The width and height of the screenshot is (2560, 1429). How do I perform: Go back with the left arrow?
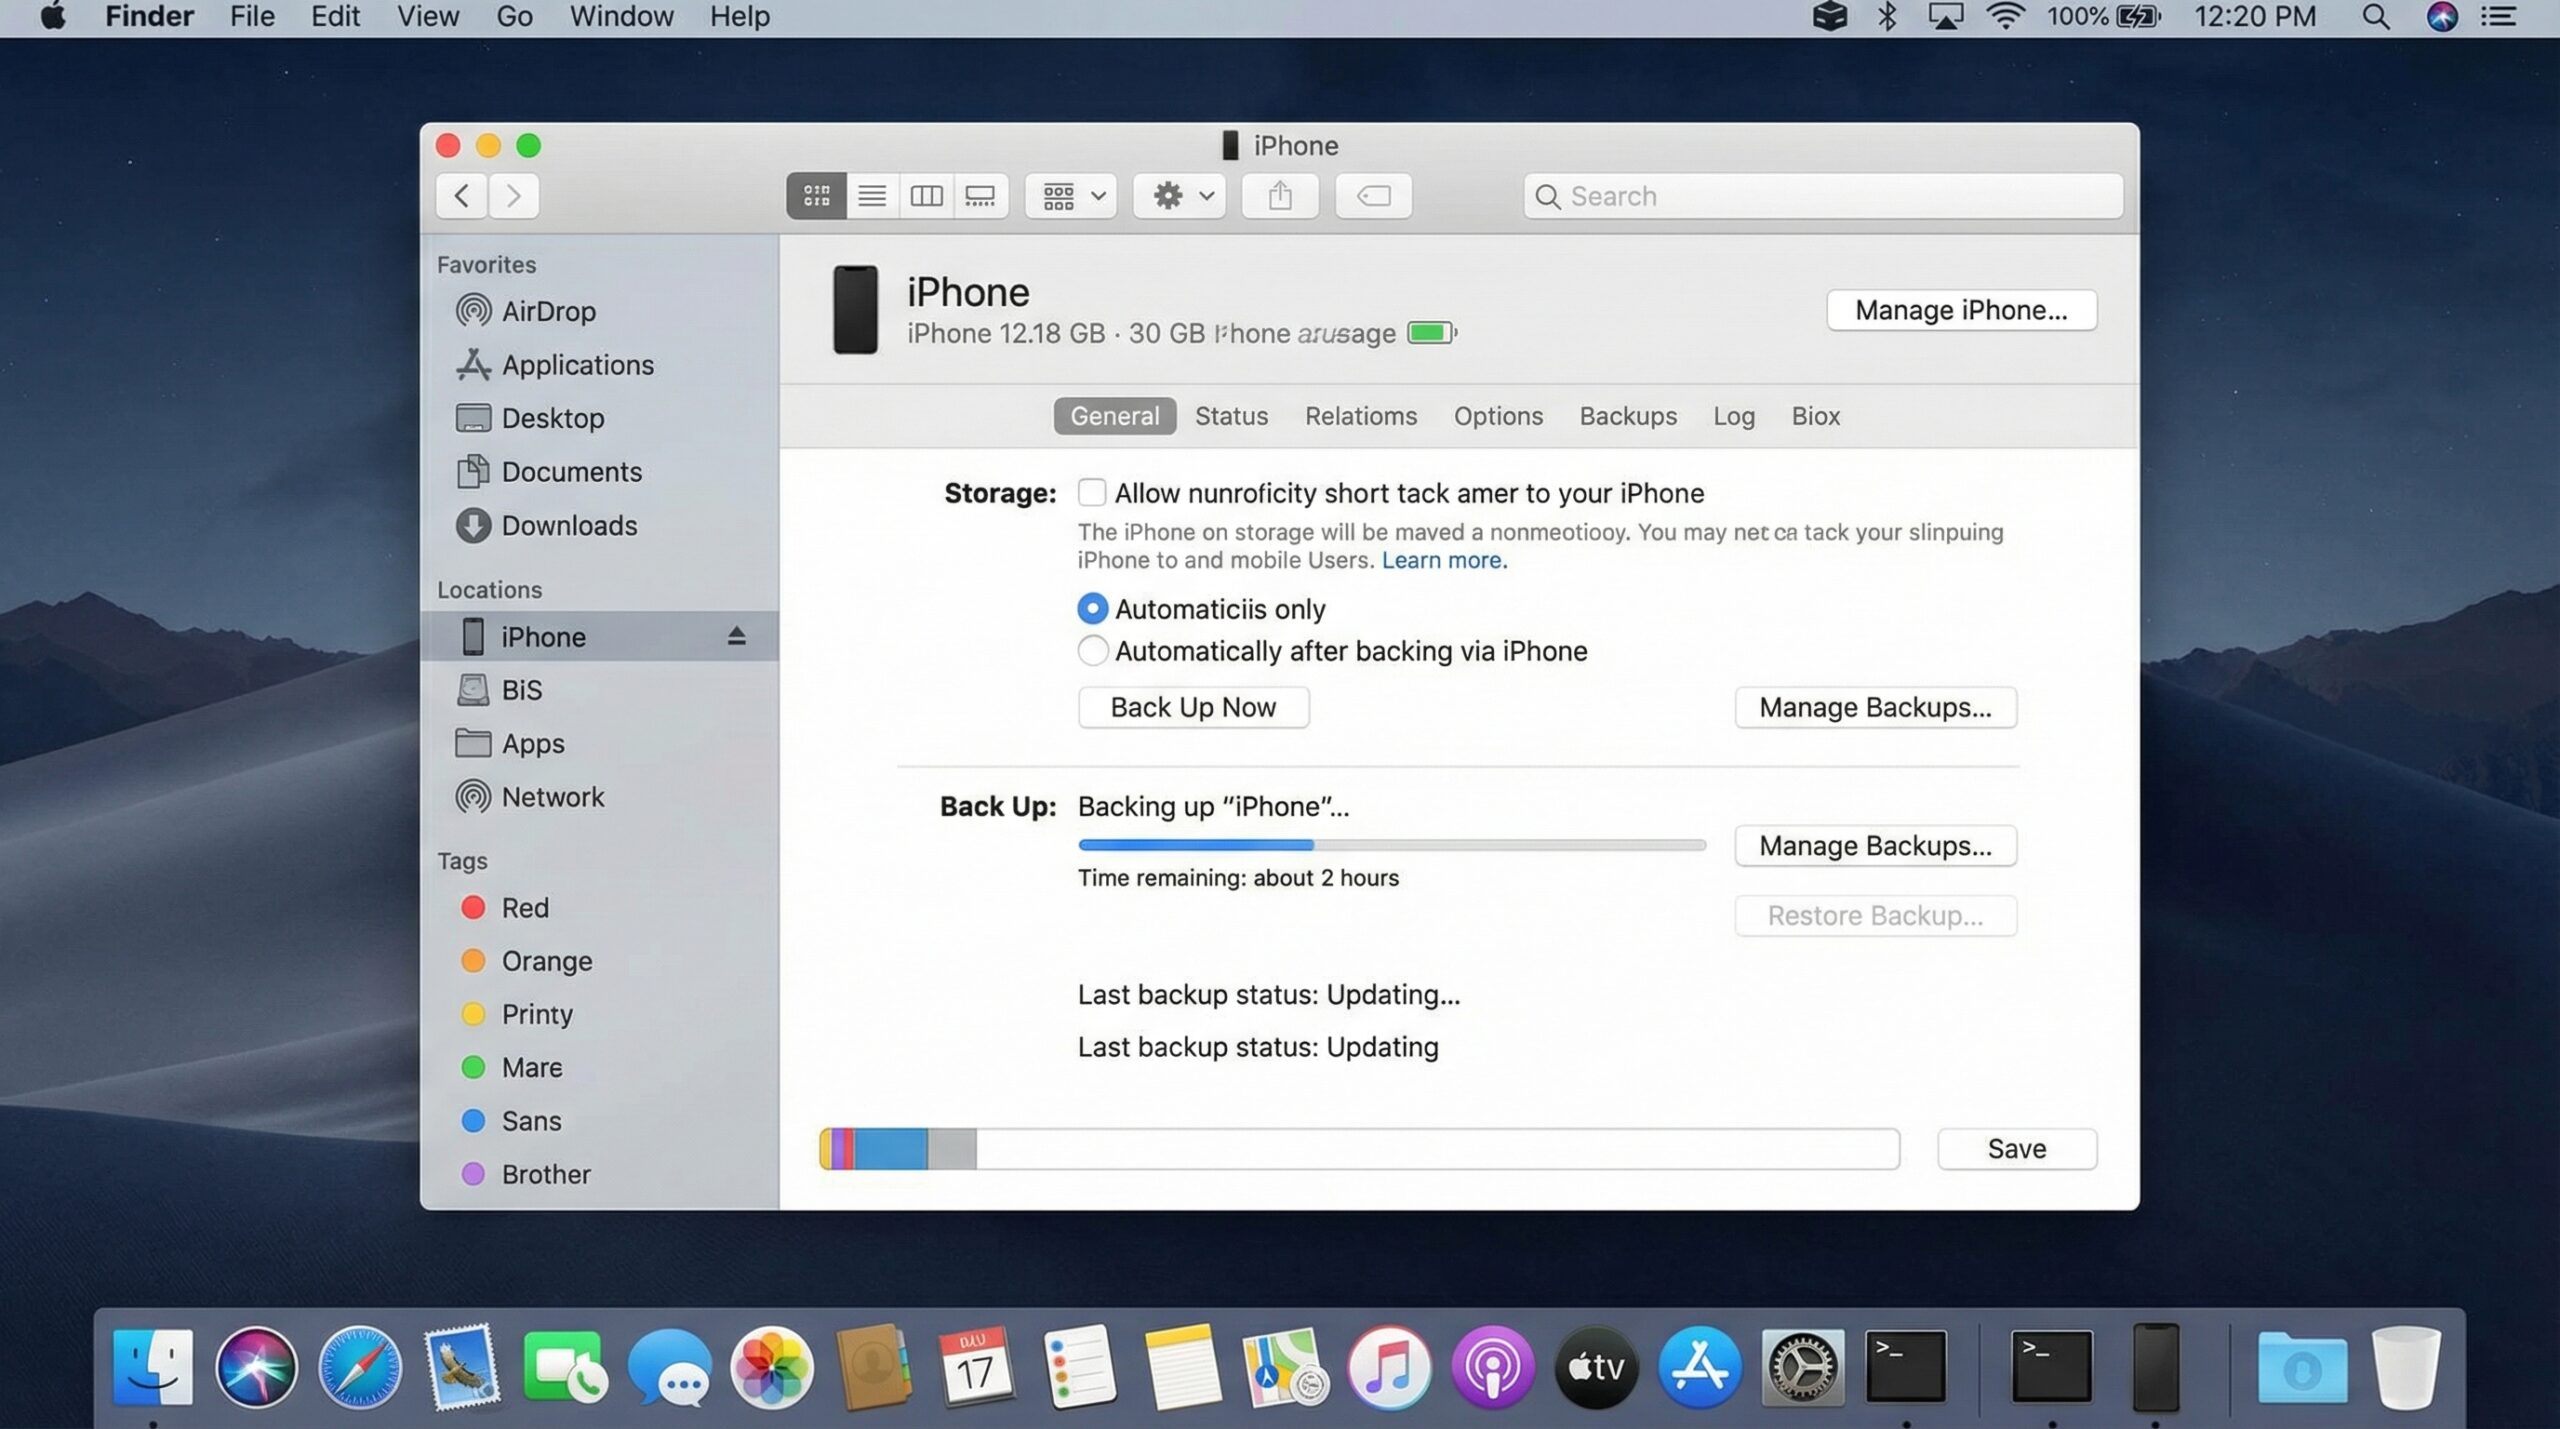coord(462,196)
